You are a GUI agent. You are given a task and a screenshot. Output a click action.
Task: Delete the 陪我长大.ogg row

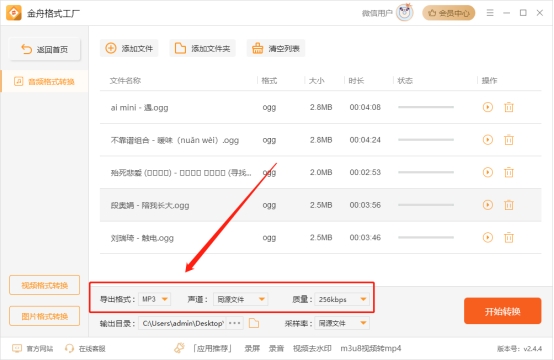click(509, 205)
